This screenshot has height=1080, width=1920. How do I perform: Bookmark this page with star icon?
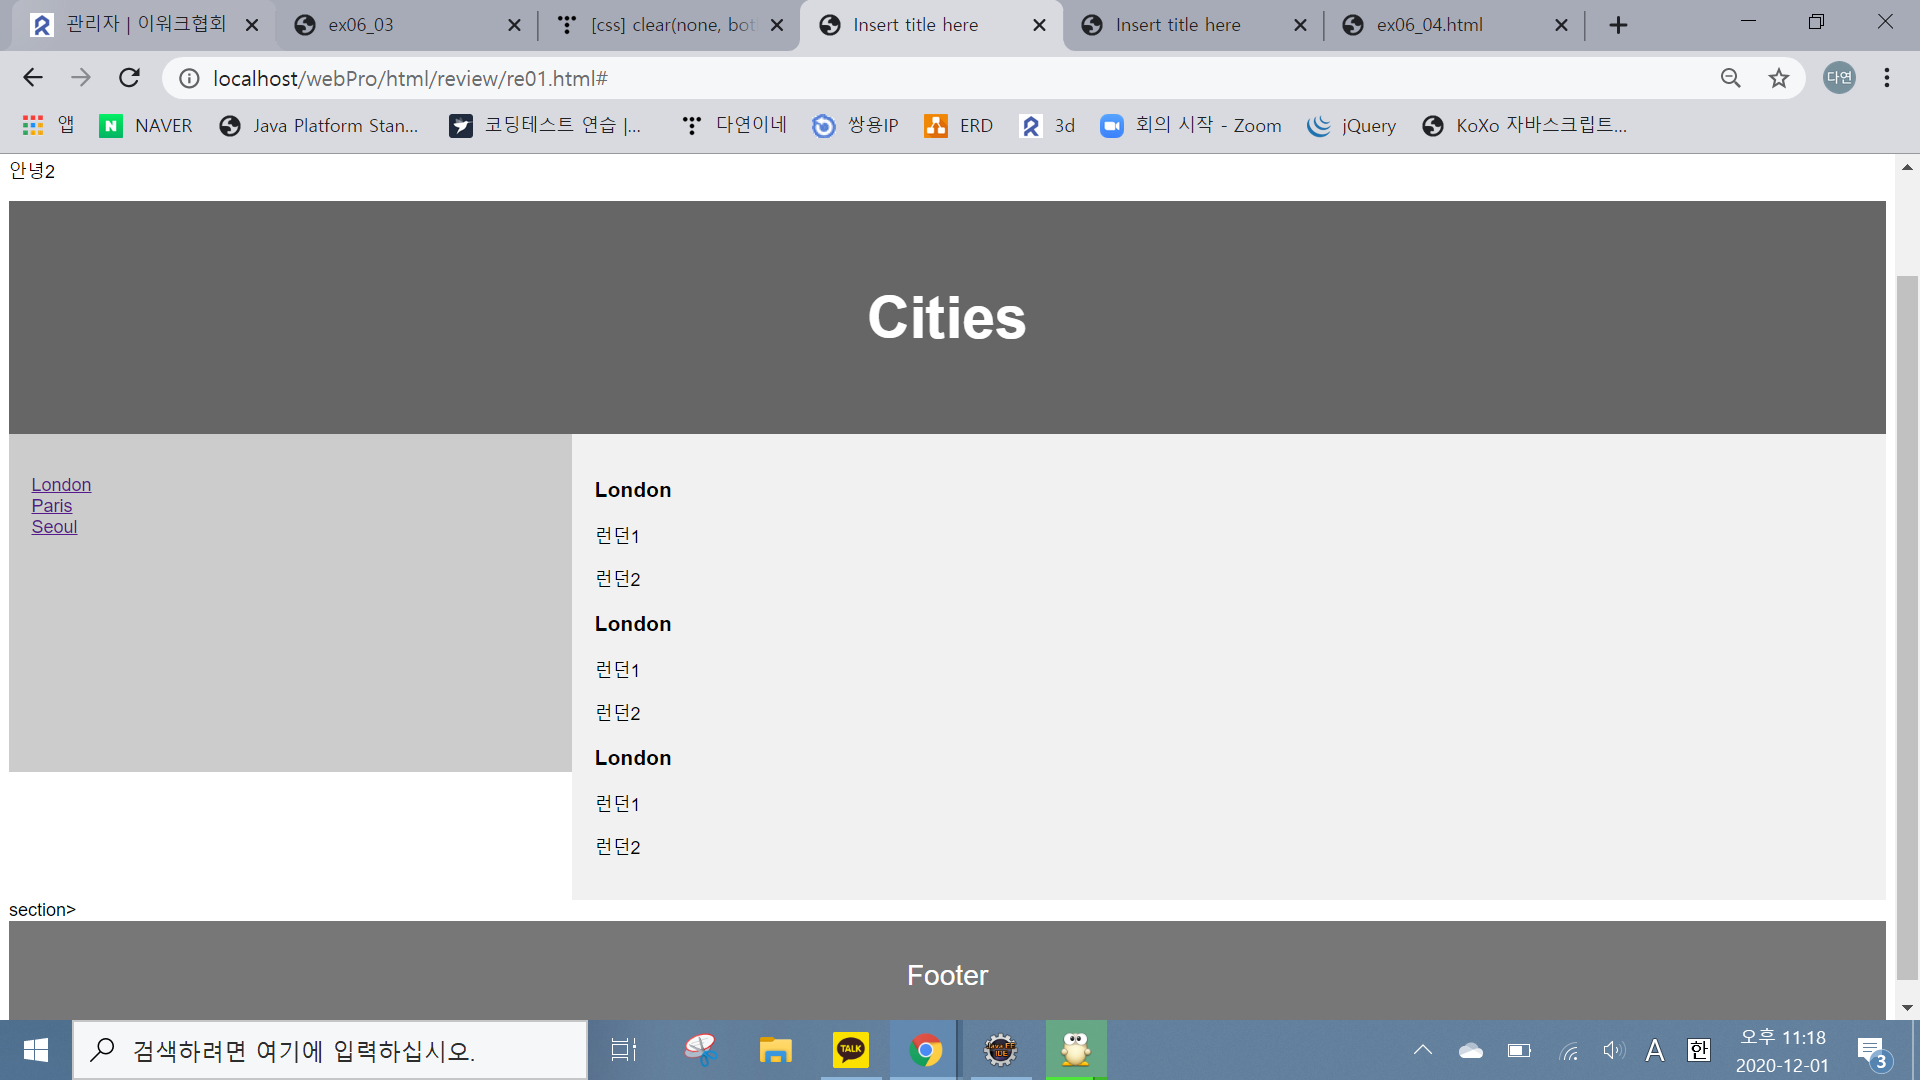click(x=1778, y=78)
